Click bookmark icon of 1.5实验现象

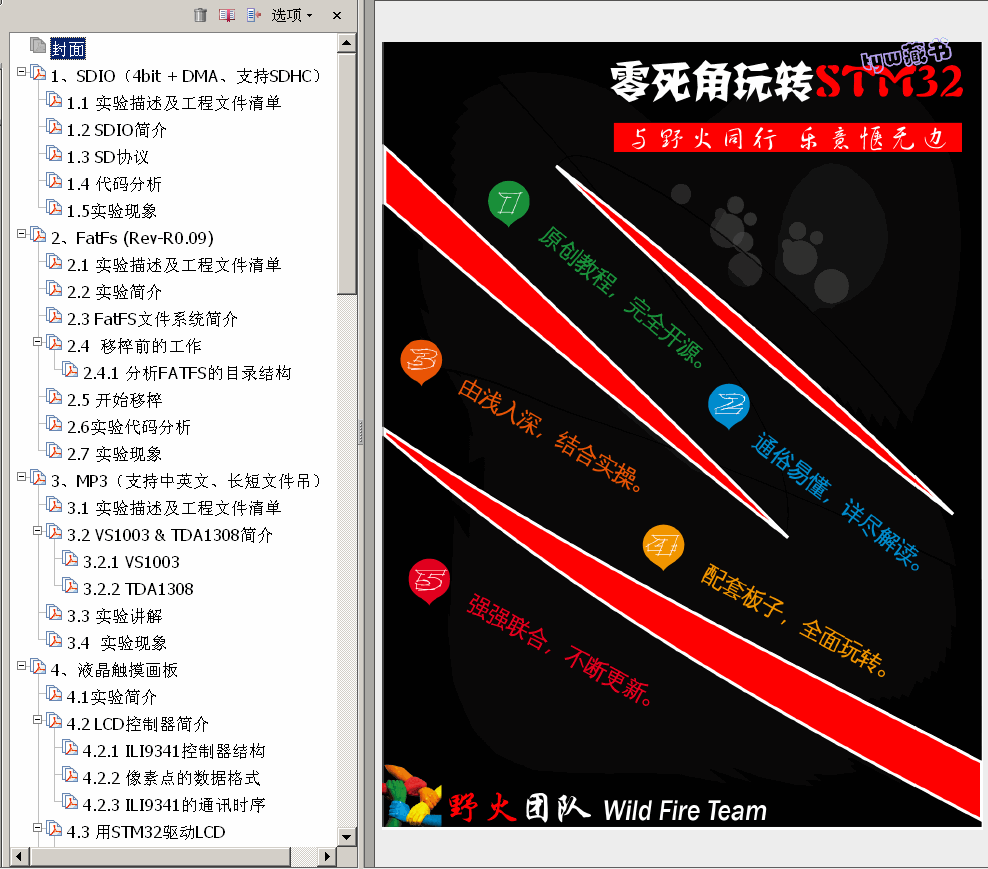pyautogui.click(x=55, y=208)
